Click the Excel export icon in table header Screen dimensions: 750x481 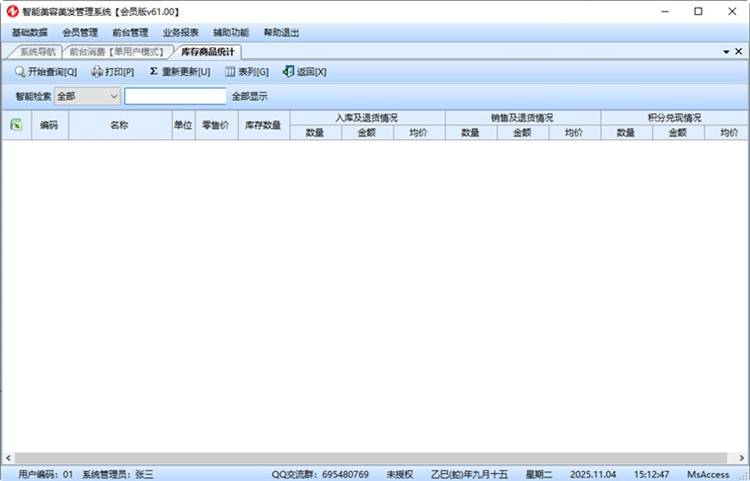(x=16, y=125)
